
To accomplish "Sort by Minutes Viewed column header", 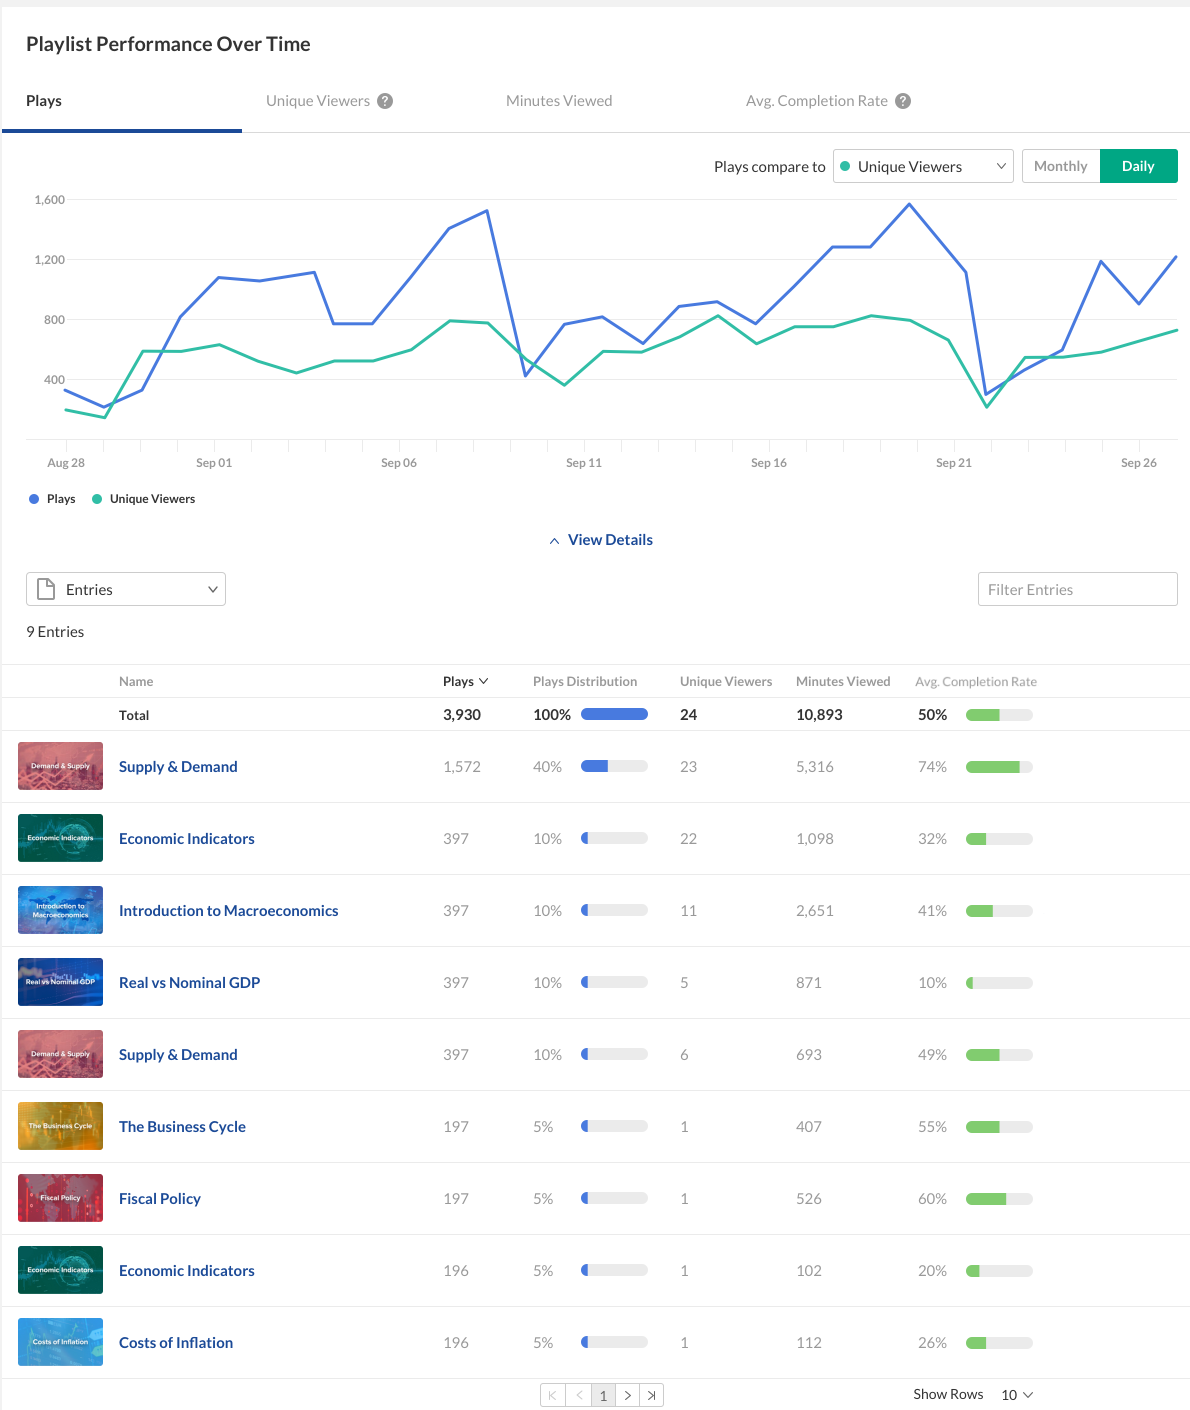I will coord(843,681).
